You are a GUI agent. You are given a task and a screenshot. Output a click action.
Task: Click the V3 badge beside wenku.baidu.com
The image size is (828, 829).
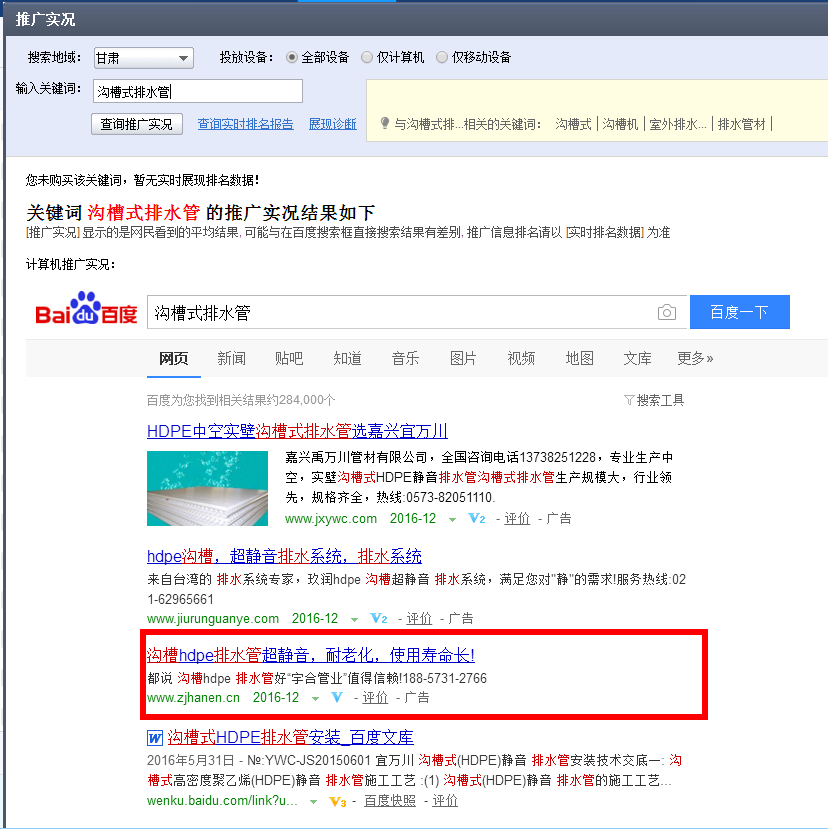337,802
